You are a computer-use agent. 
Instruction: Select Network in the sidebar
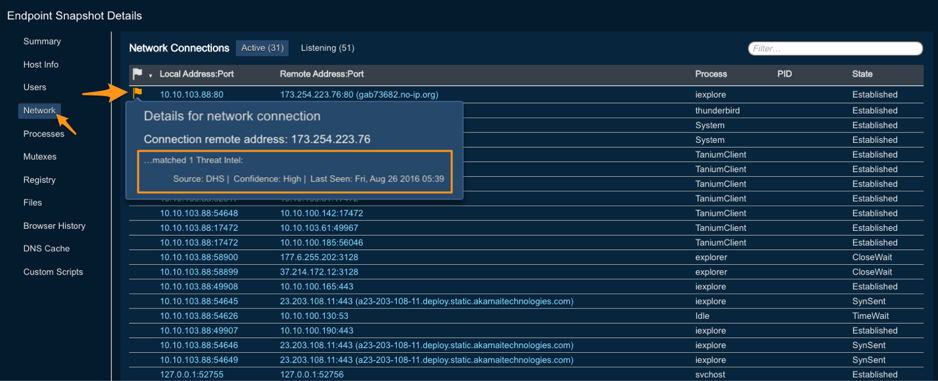39,111
